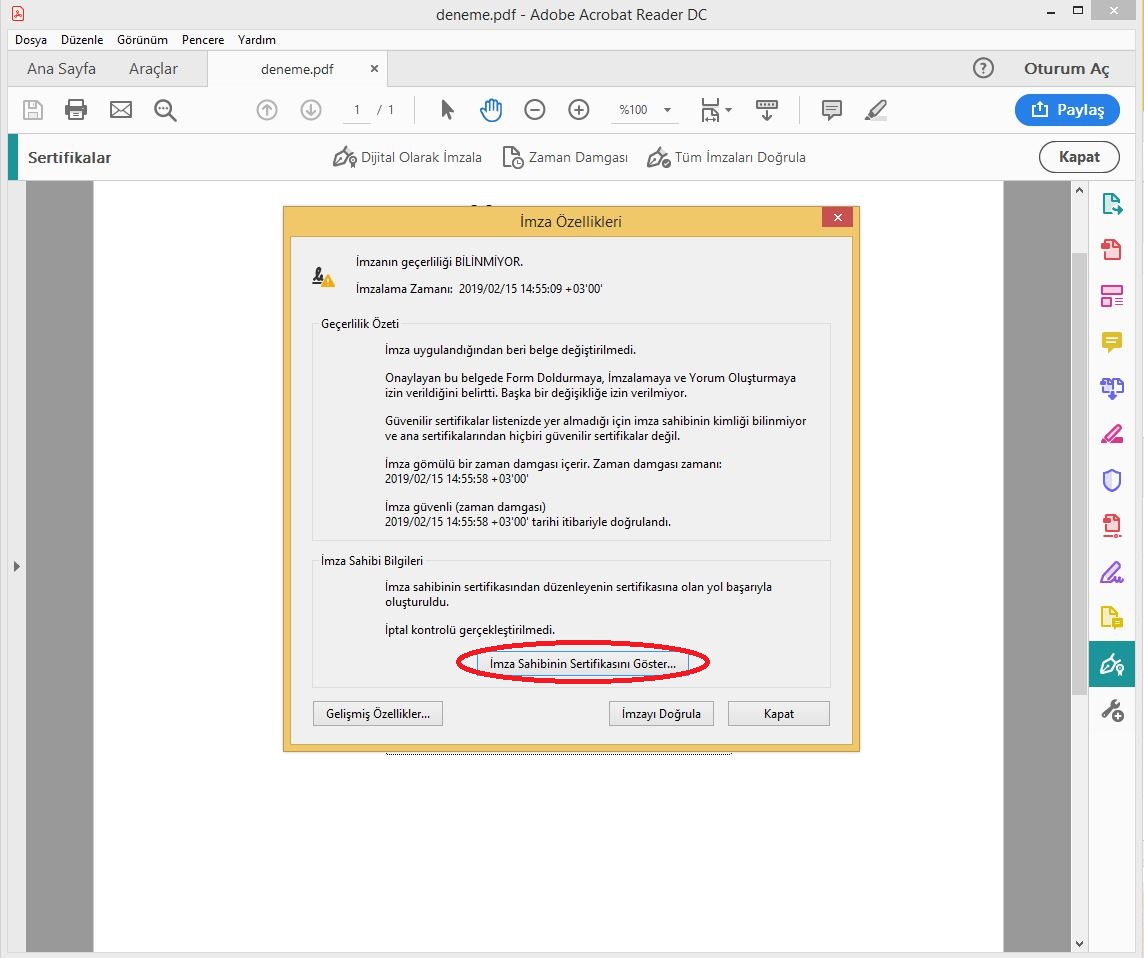Screen dimensions: 1144x958
Task: Open fit page width options icon
Action: tap(715, 110)
